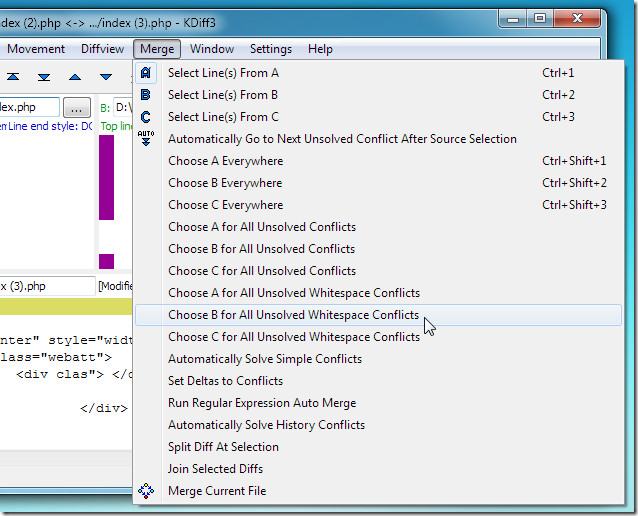
Task: Choose C for All Unsolved Conflicts
Action: [x=378, y=271]
